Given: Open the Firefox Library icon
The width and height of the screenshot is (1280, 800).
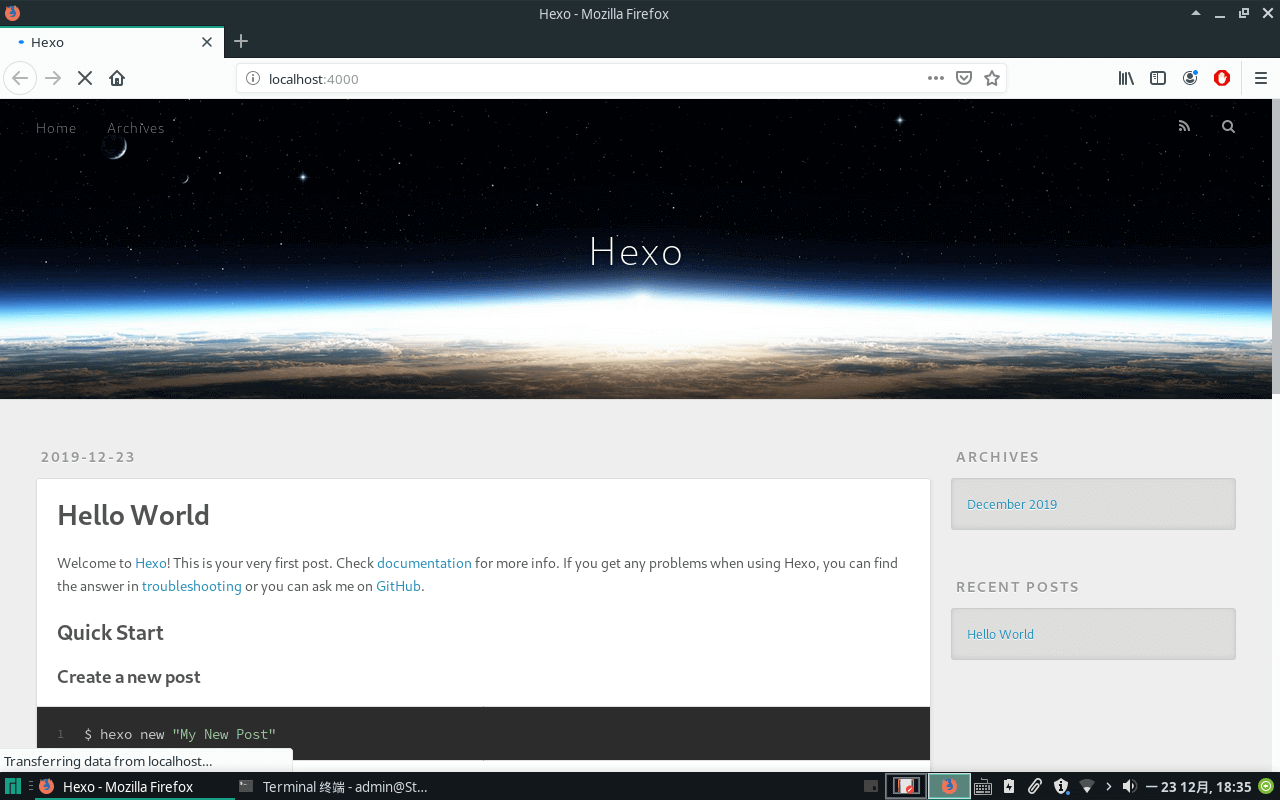Looking at the screenshot, I should pos(1126,78).
